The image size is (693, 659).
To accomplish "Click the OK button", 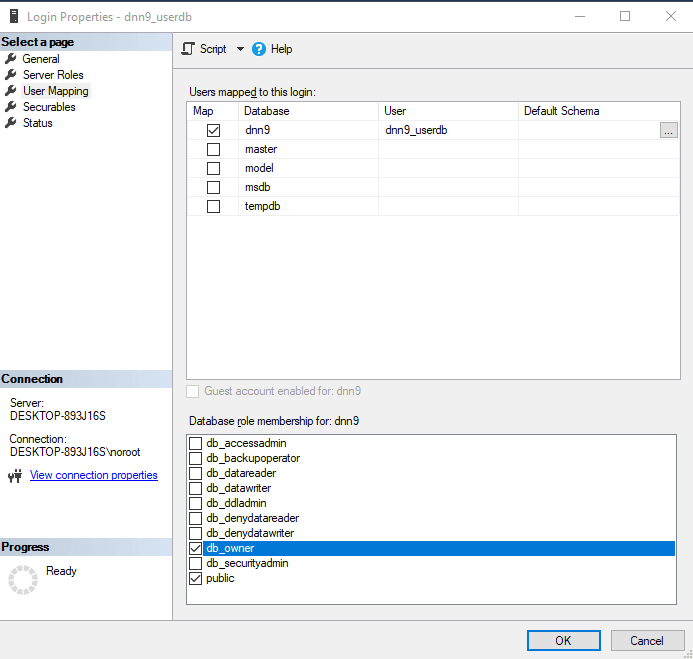I will tap(563, 640).
